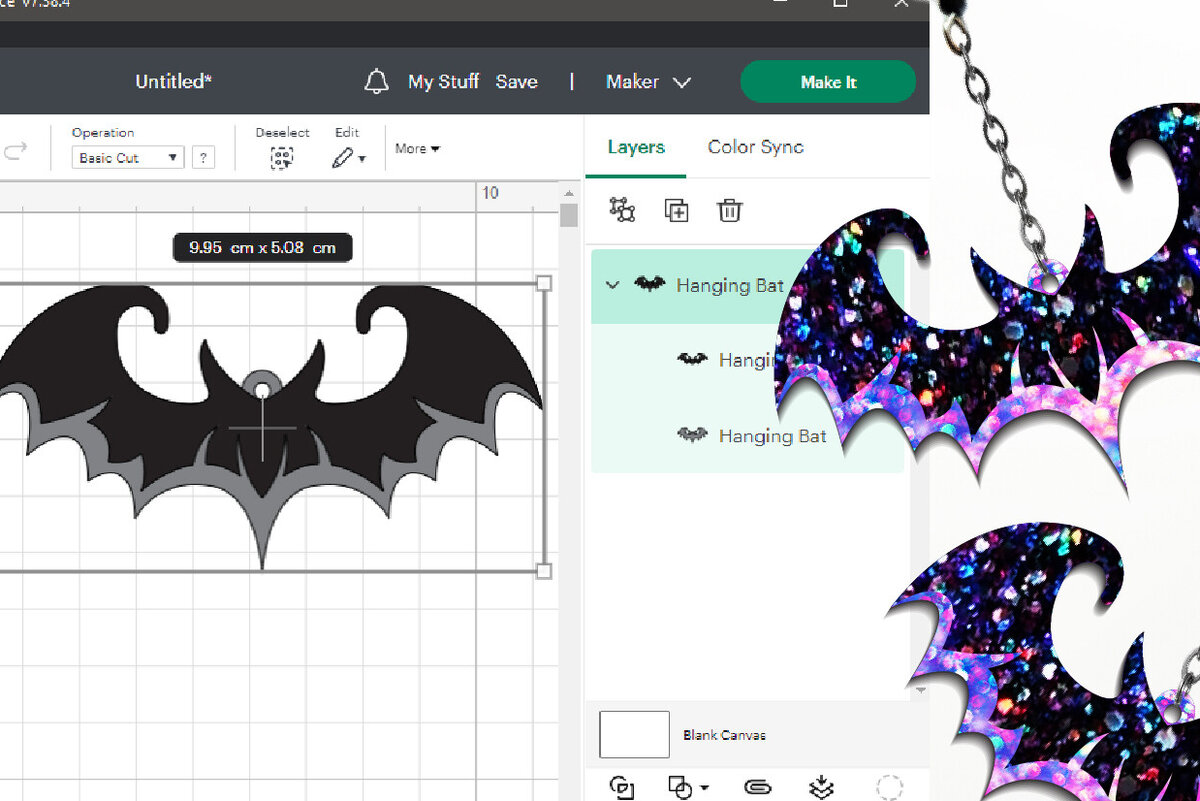
Task: Expand the More toolbar menu
Action: tap(417, 148)
